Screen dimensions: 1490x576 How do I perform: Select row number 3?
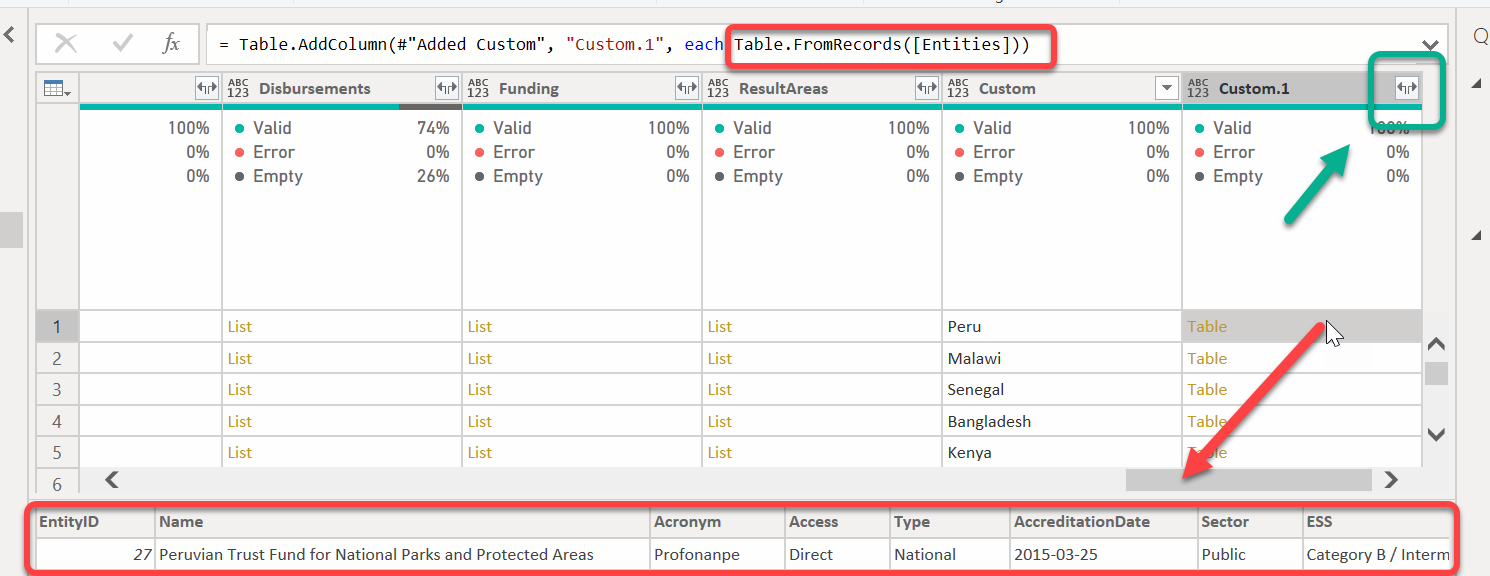click(x=57, y=389)
